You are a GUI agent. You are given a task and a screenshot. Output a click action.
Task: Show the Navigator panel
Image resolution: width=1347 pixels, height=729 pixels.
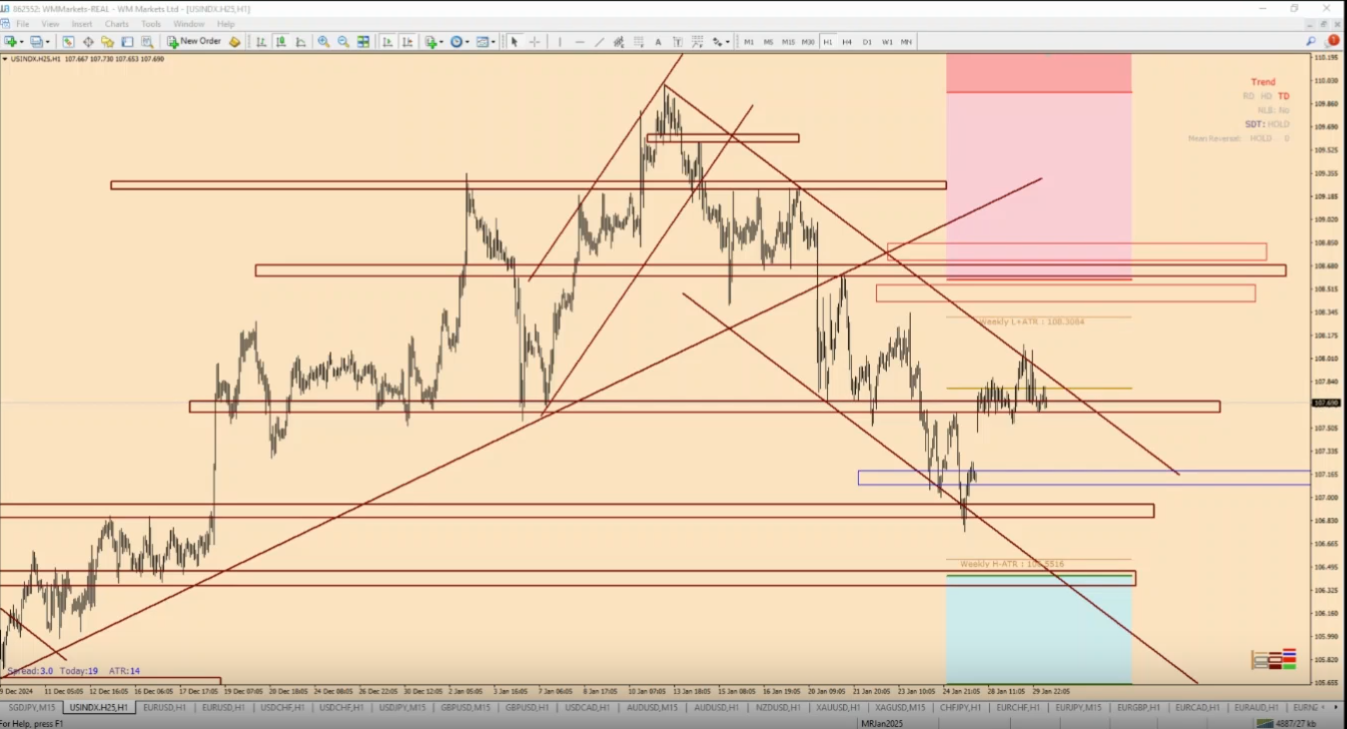pos(107,42)
